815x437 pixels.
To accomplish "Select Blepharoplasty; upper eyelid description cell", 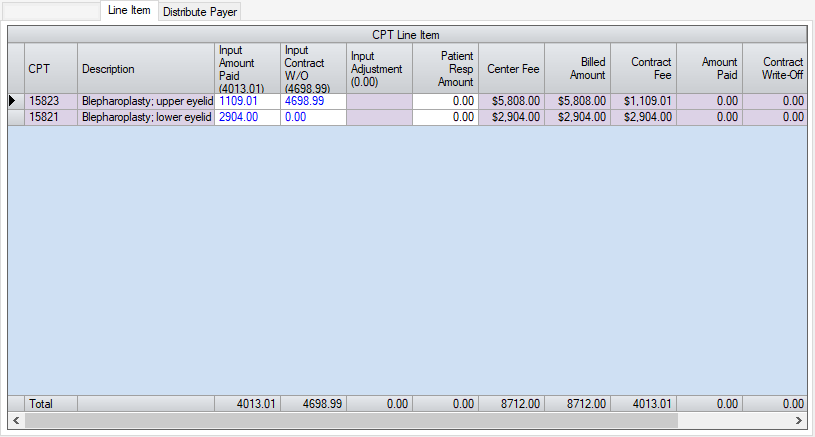I will (145, 101).
